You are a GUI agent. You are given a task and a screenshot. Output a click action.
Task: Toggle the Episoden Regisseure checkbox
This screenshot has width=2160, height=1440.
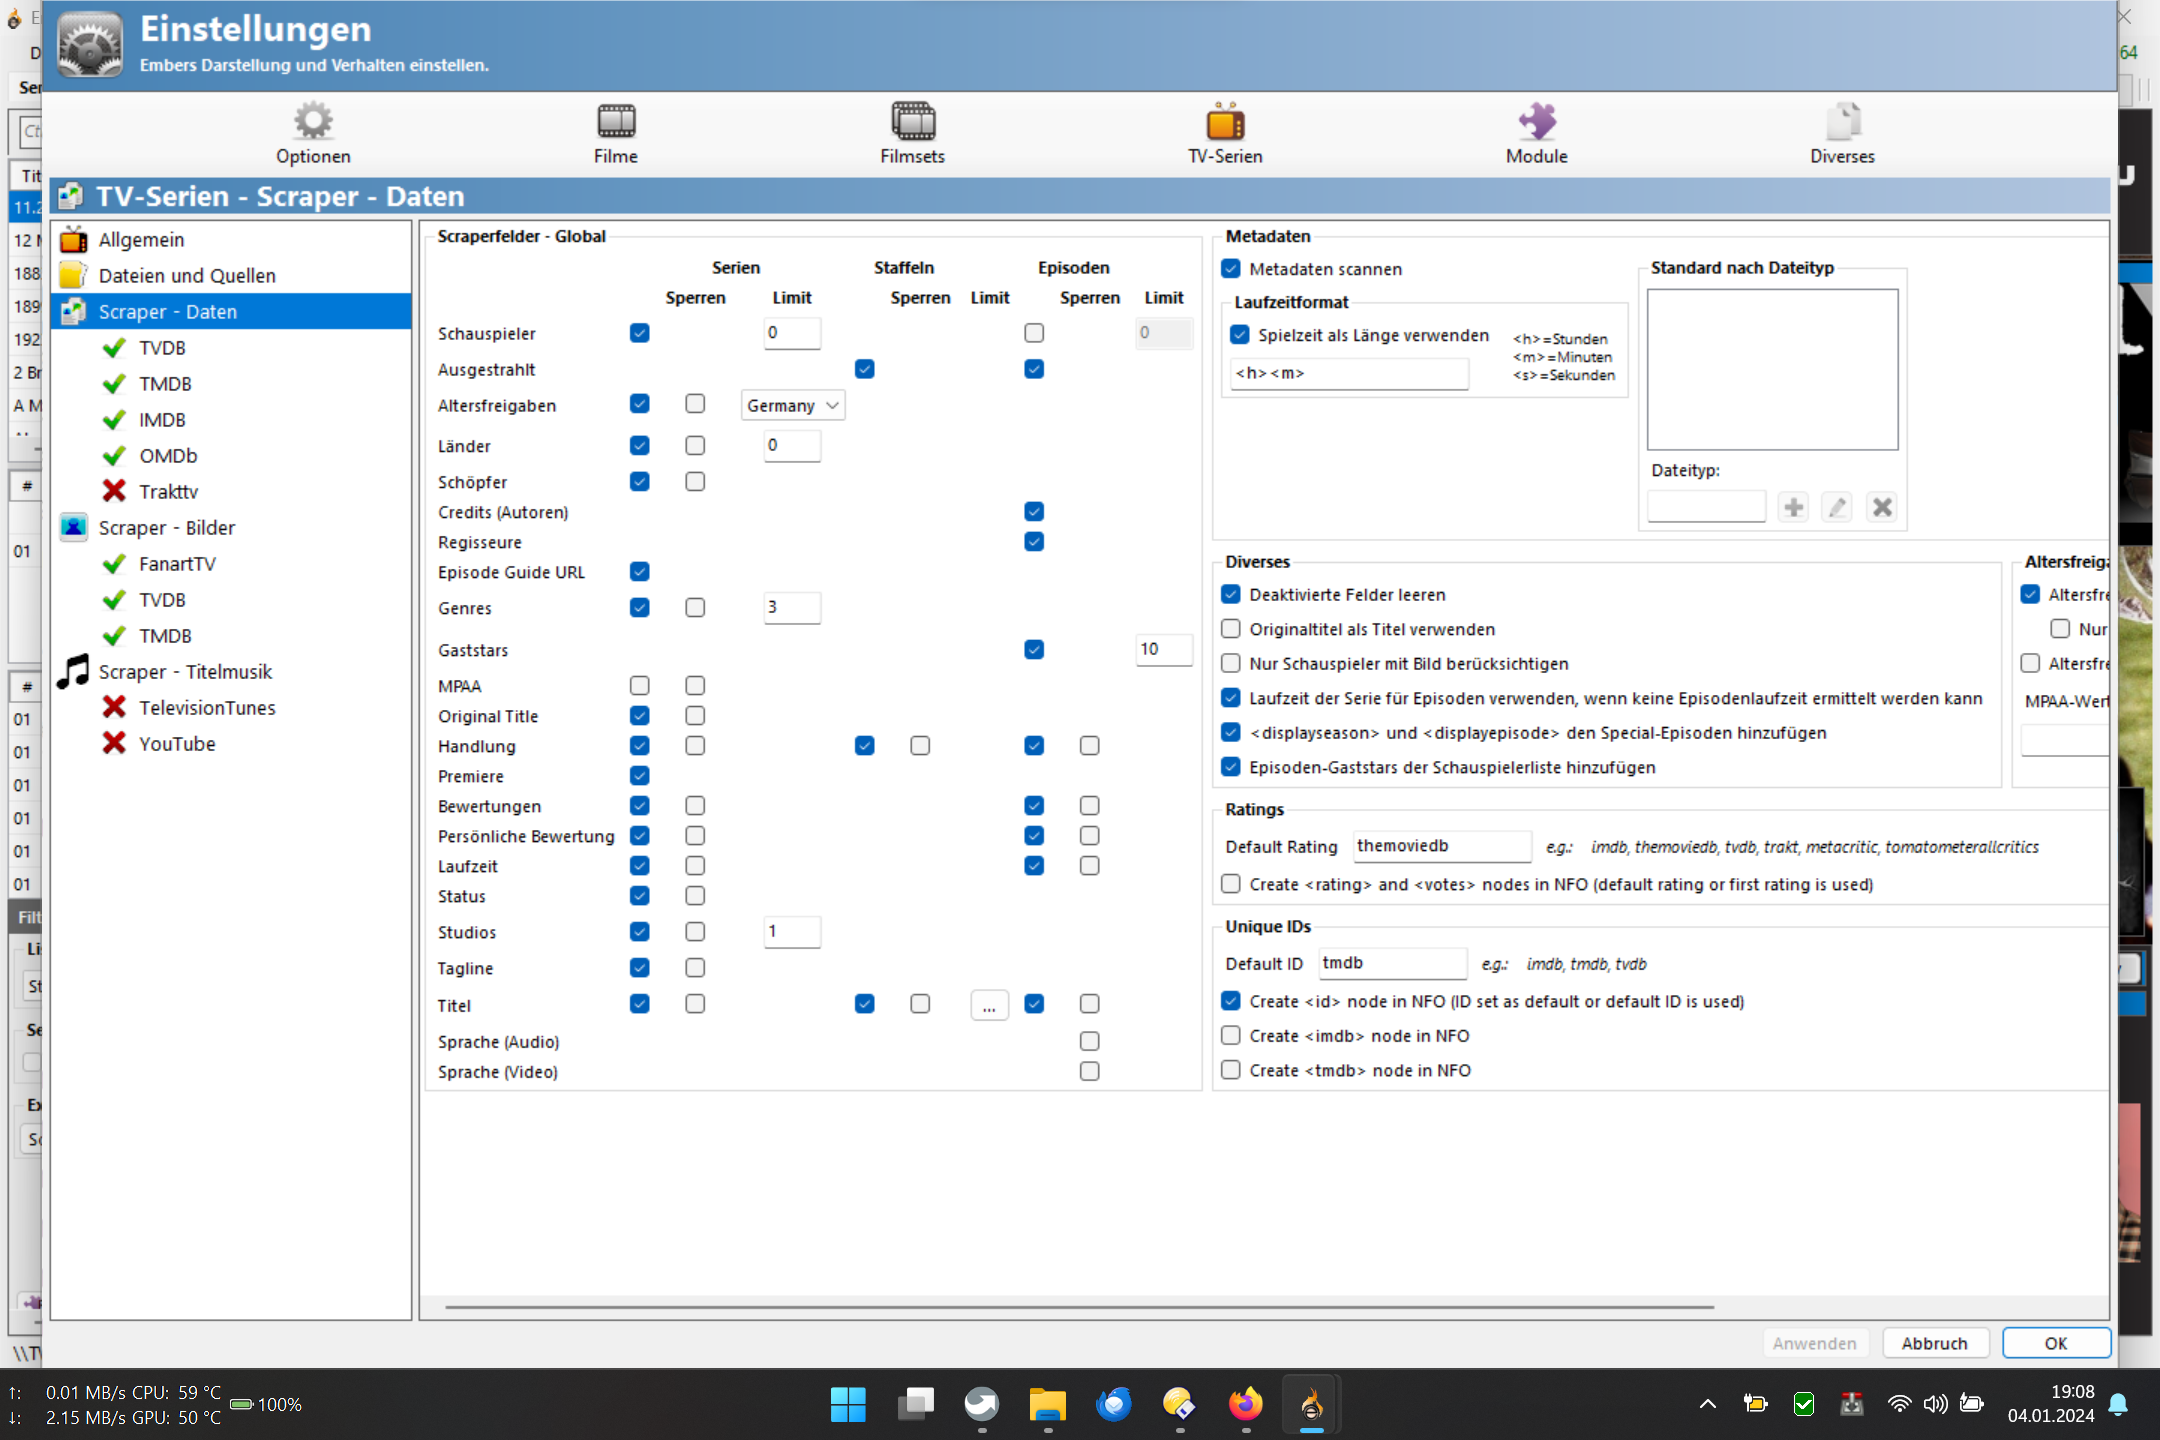click(1034, 542)
